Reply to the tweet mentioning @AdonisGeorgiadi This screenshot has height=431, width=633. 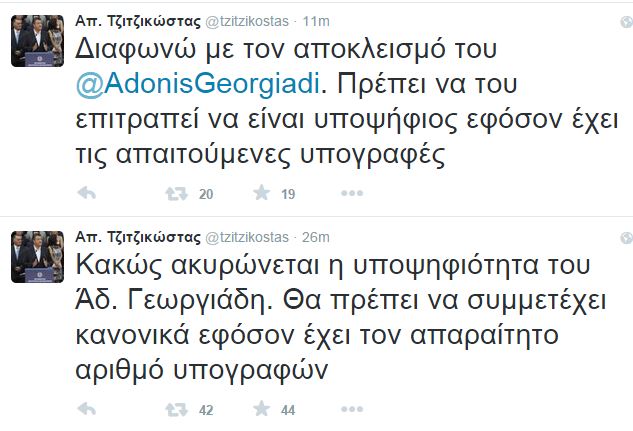click(x=86, y=193)
